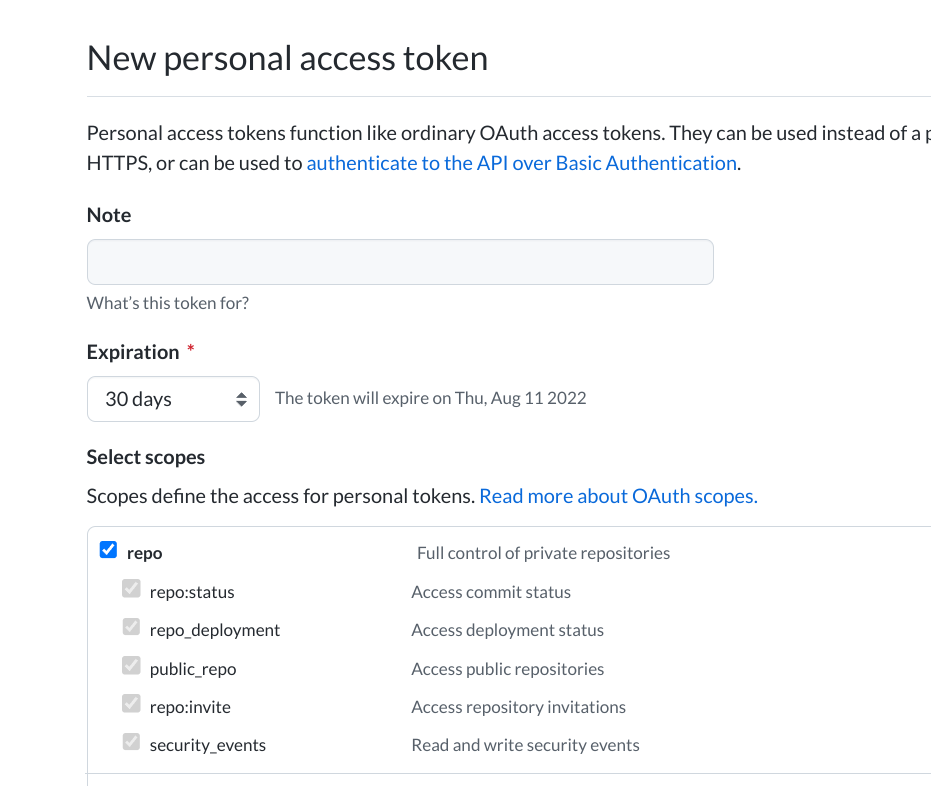This screenshot has height=786, width=931.
Task: Toggle the repo_deployment checkbox
Action: [131, 628]
